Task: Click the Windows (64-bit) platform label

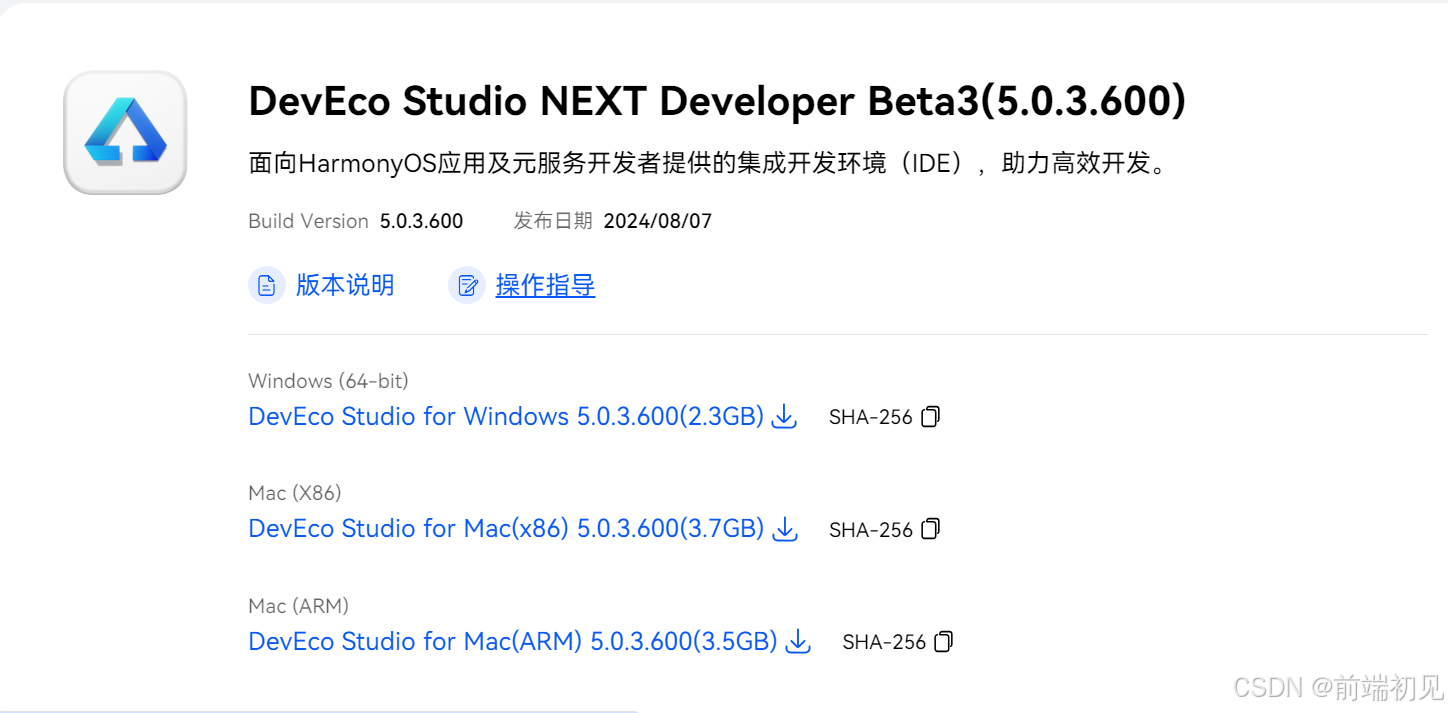Action: pos(328,381)
